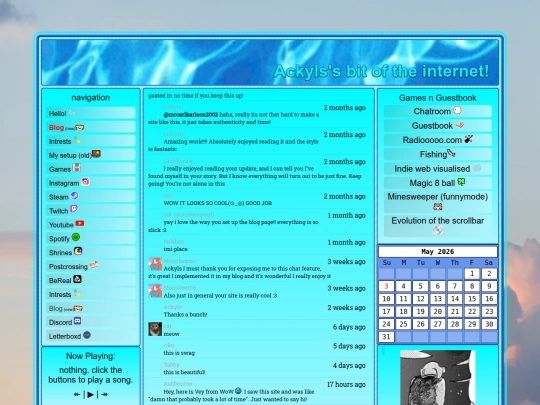Click the Steam logo icon
Image resolution: width=540 pixels, height=405 pixels.
(x=74, y=196)
